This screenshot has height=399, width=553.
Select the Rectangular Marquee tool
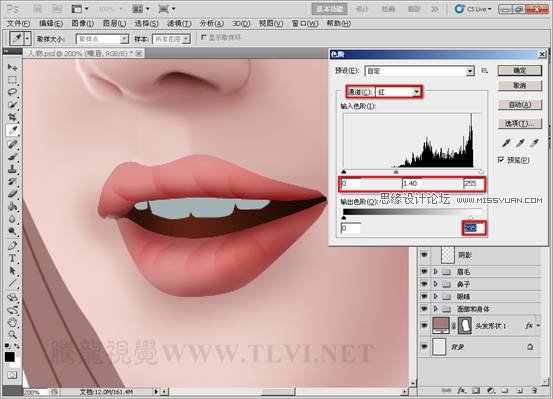[x=12, y=80]
